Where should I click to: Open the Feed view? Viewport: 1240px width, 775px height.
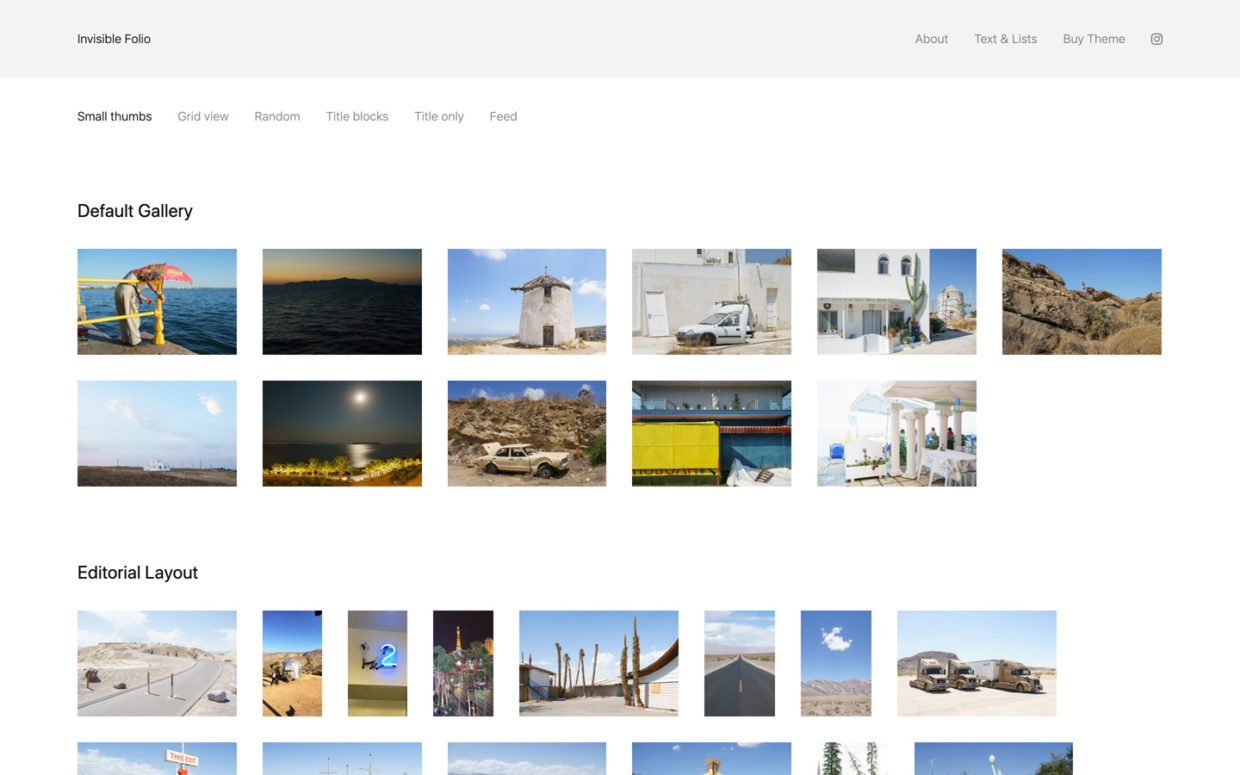point(503,116)
